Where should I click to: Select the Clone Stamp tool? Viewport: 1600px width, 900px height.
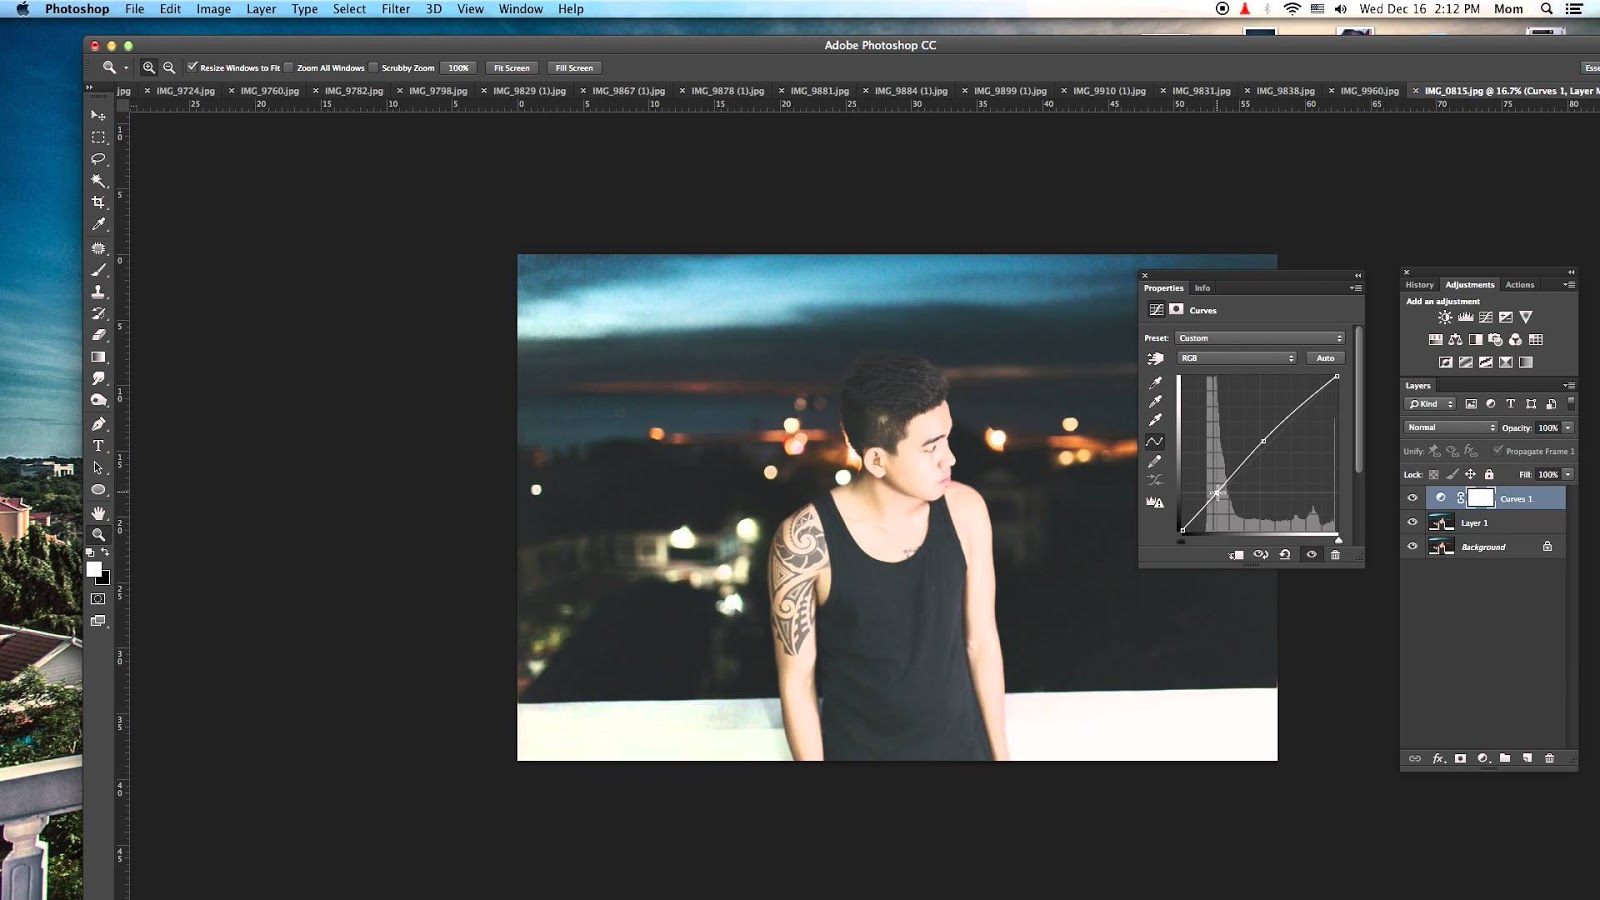98,291
